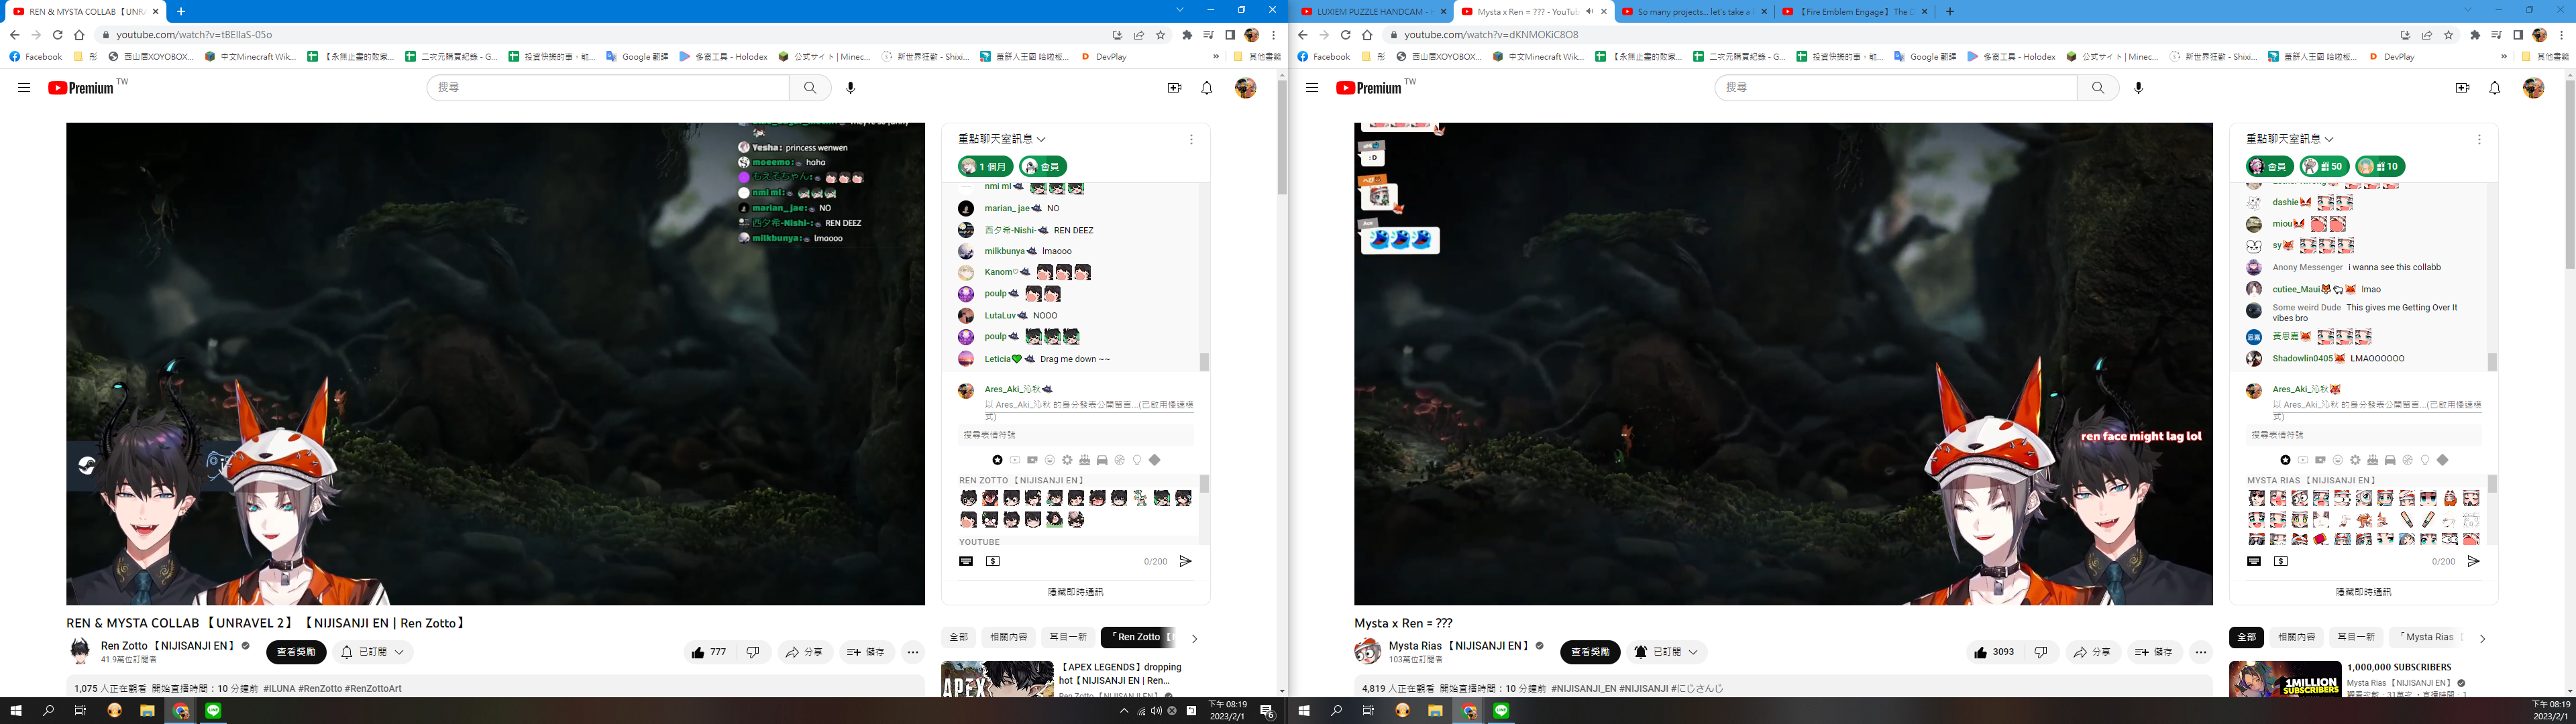The image size is (2576, 724).
Task: Bookmark the left page with the star icon
Action: coord(1161,35)
